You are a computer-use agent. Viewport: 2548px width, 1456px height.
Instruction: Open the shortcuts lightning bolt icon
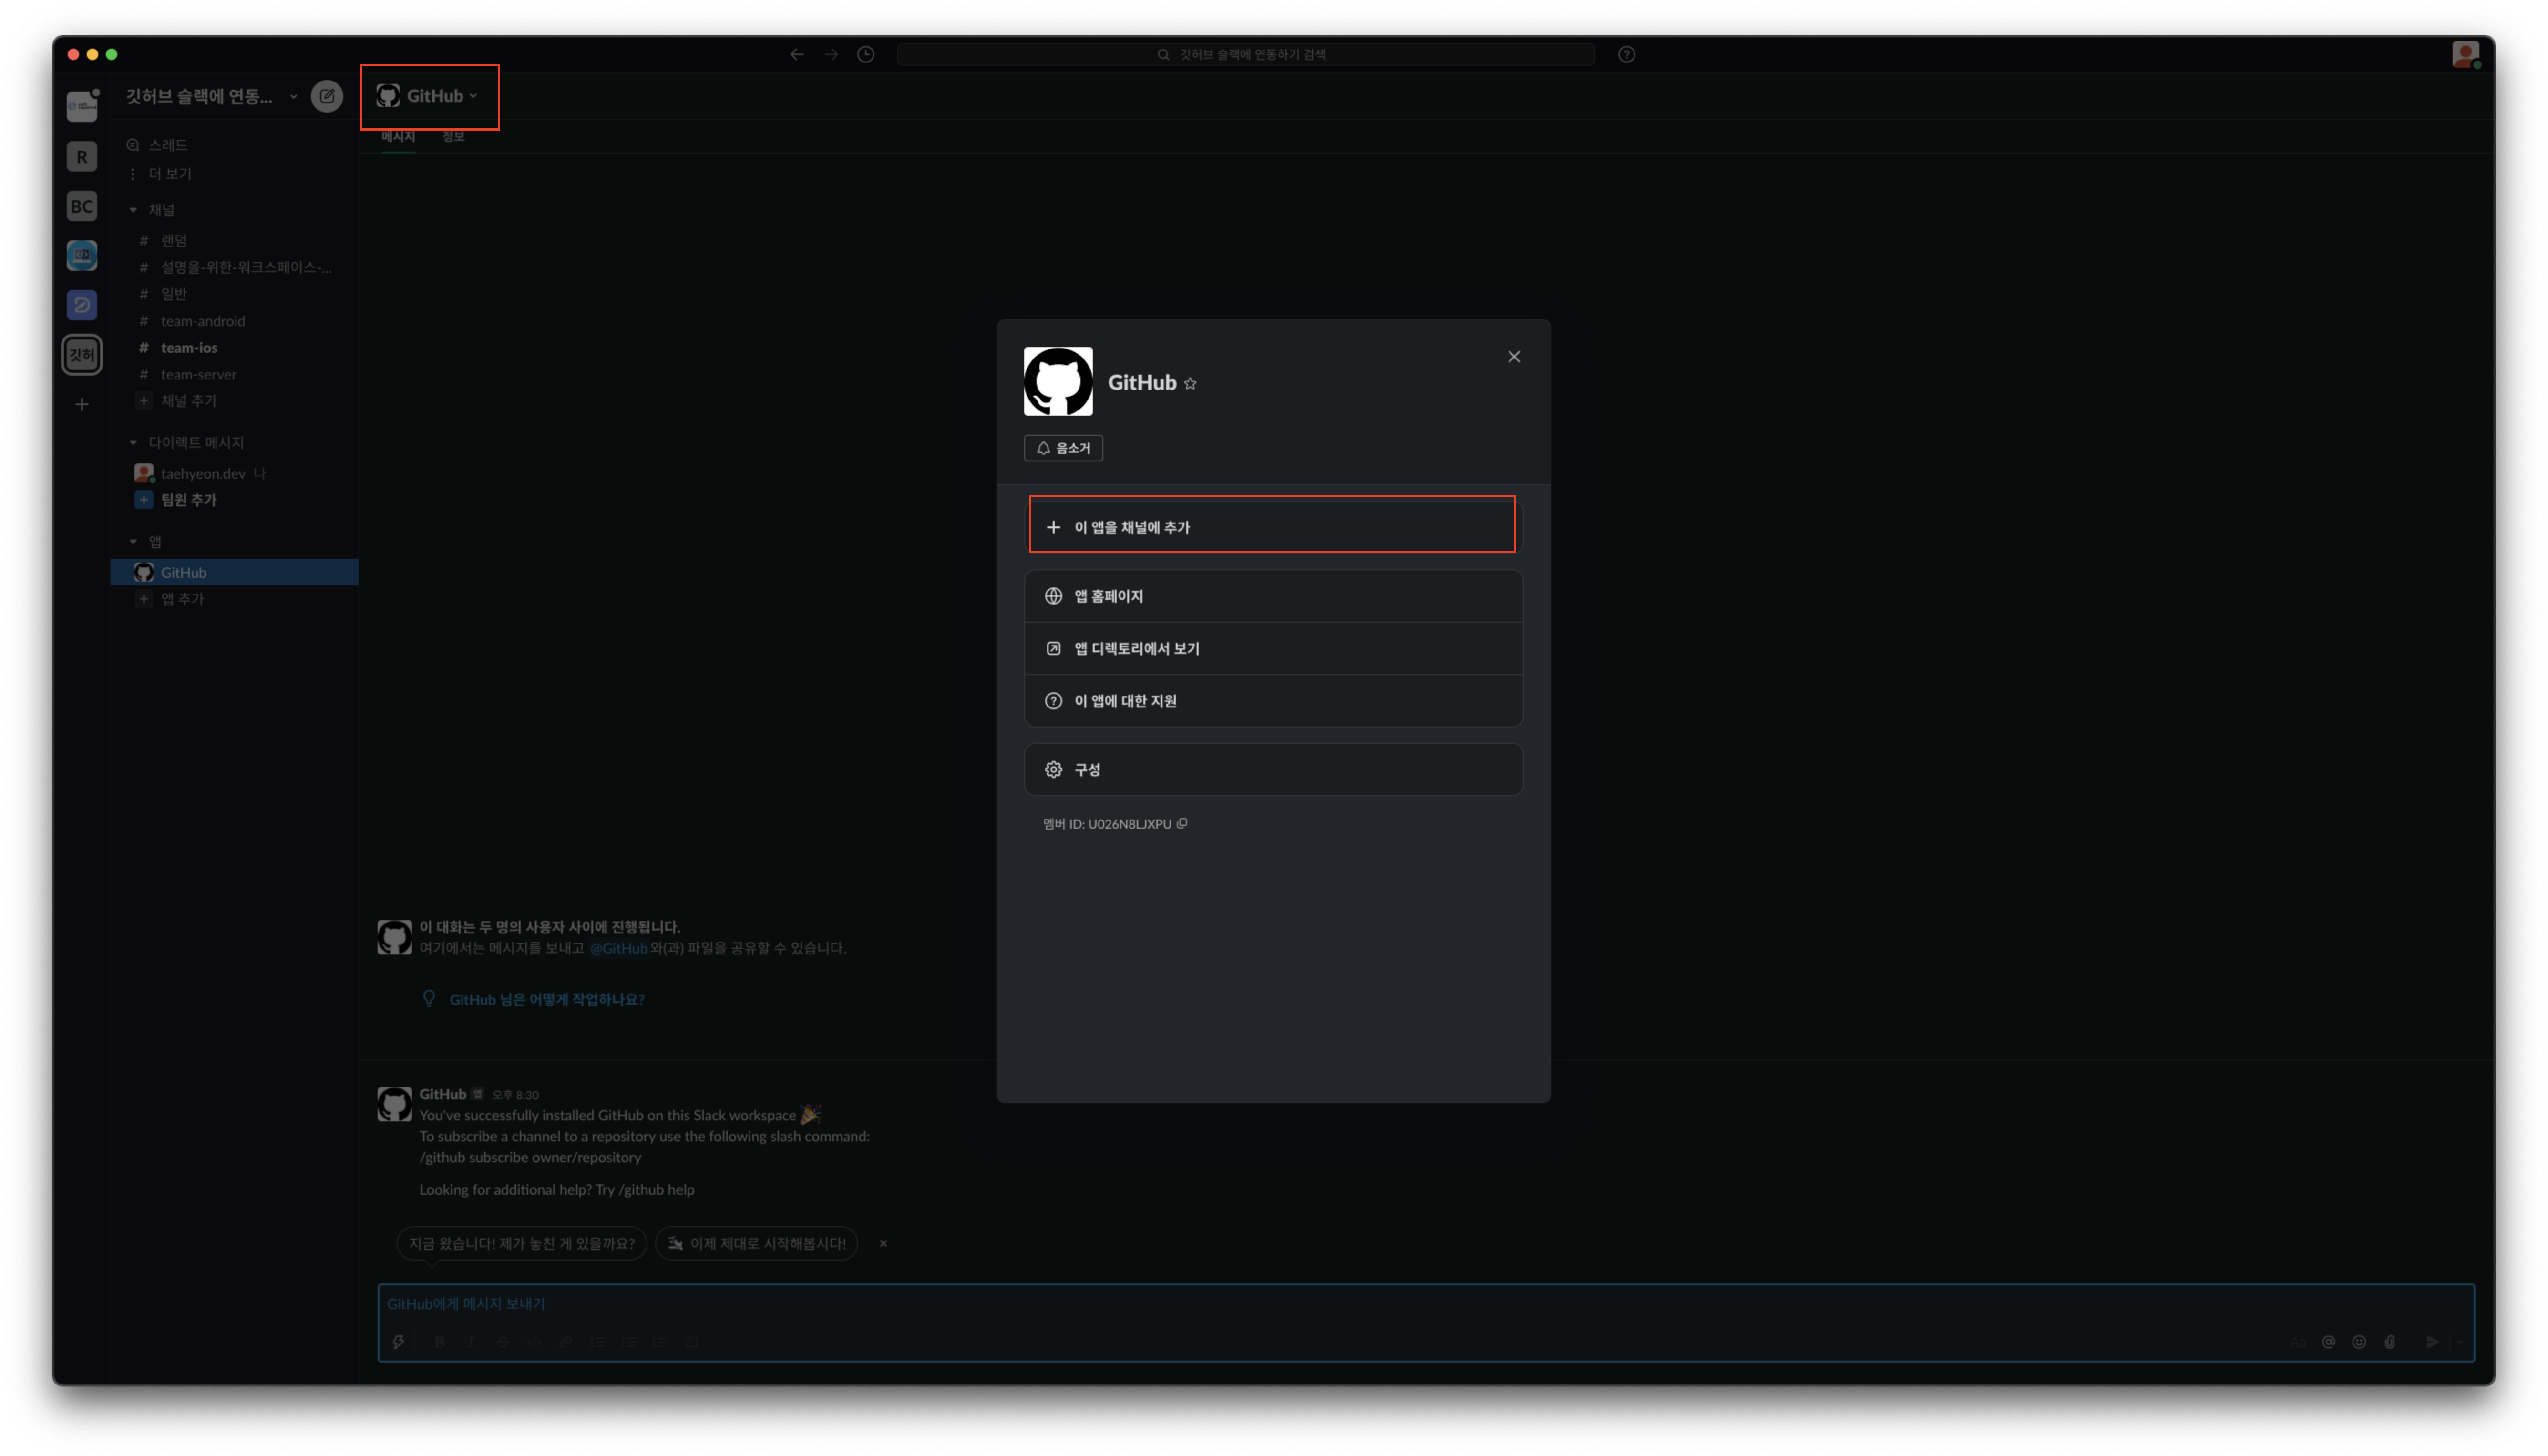(x=398, y=1342)
